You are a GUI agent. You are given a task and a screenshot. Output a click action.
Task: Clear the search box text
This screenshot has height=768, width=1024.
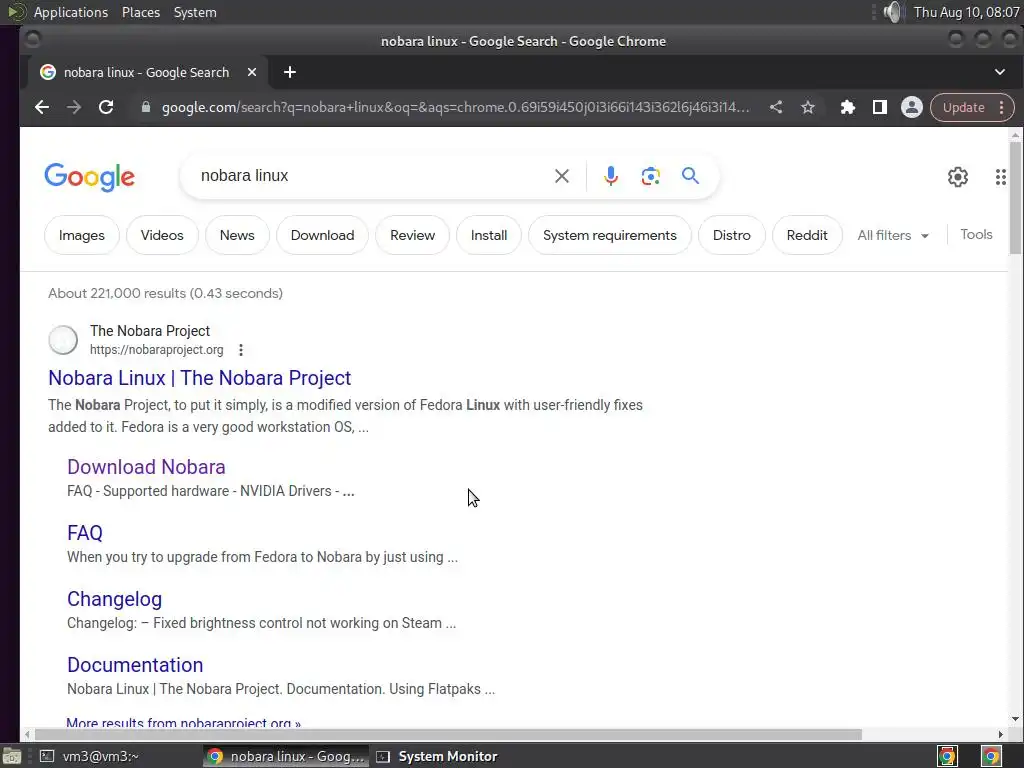[x=562, y=176]
